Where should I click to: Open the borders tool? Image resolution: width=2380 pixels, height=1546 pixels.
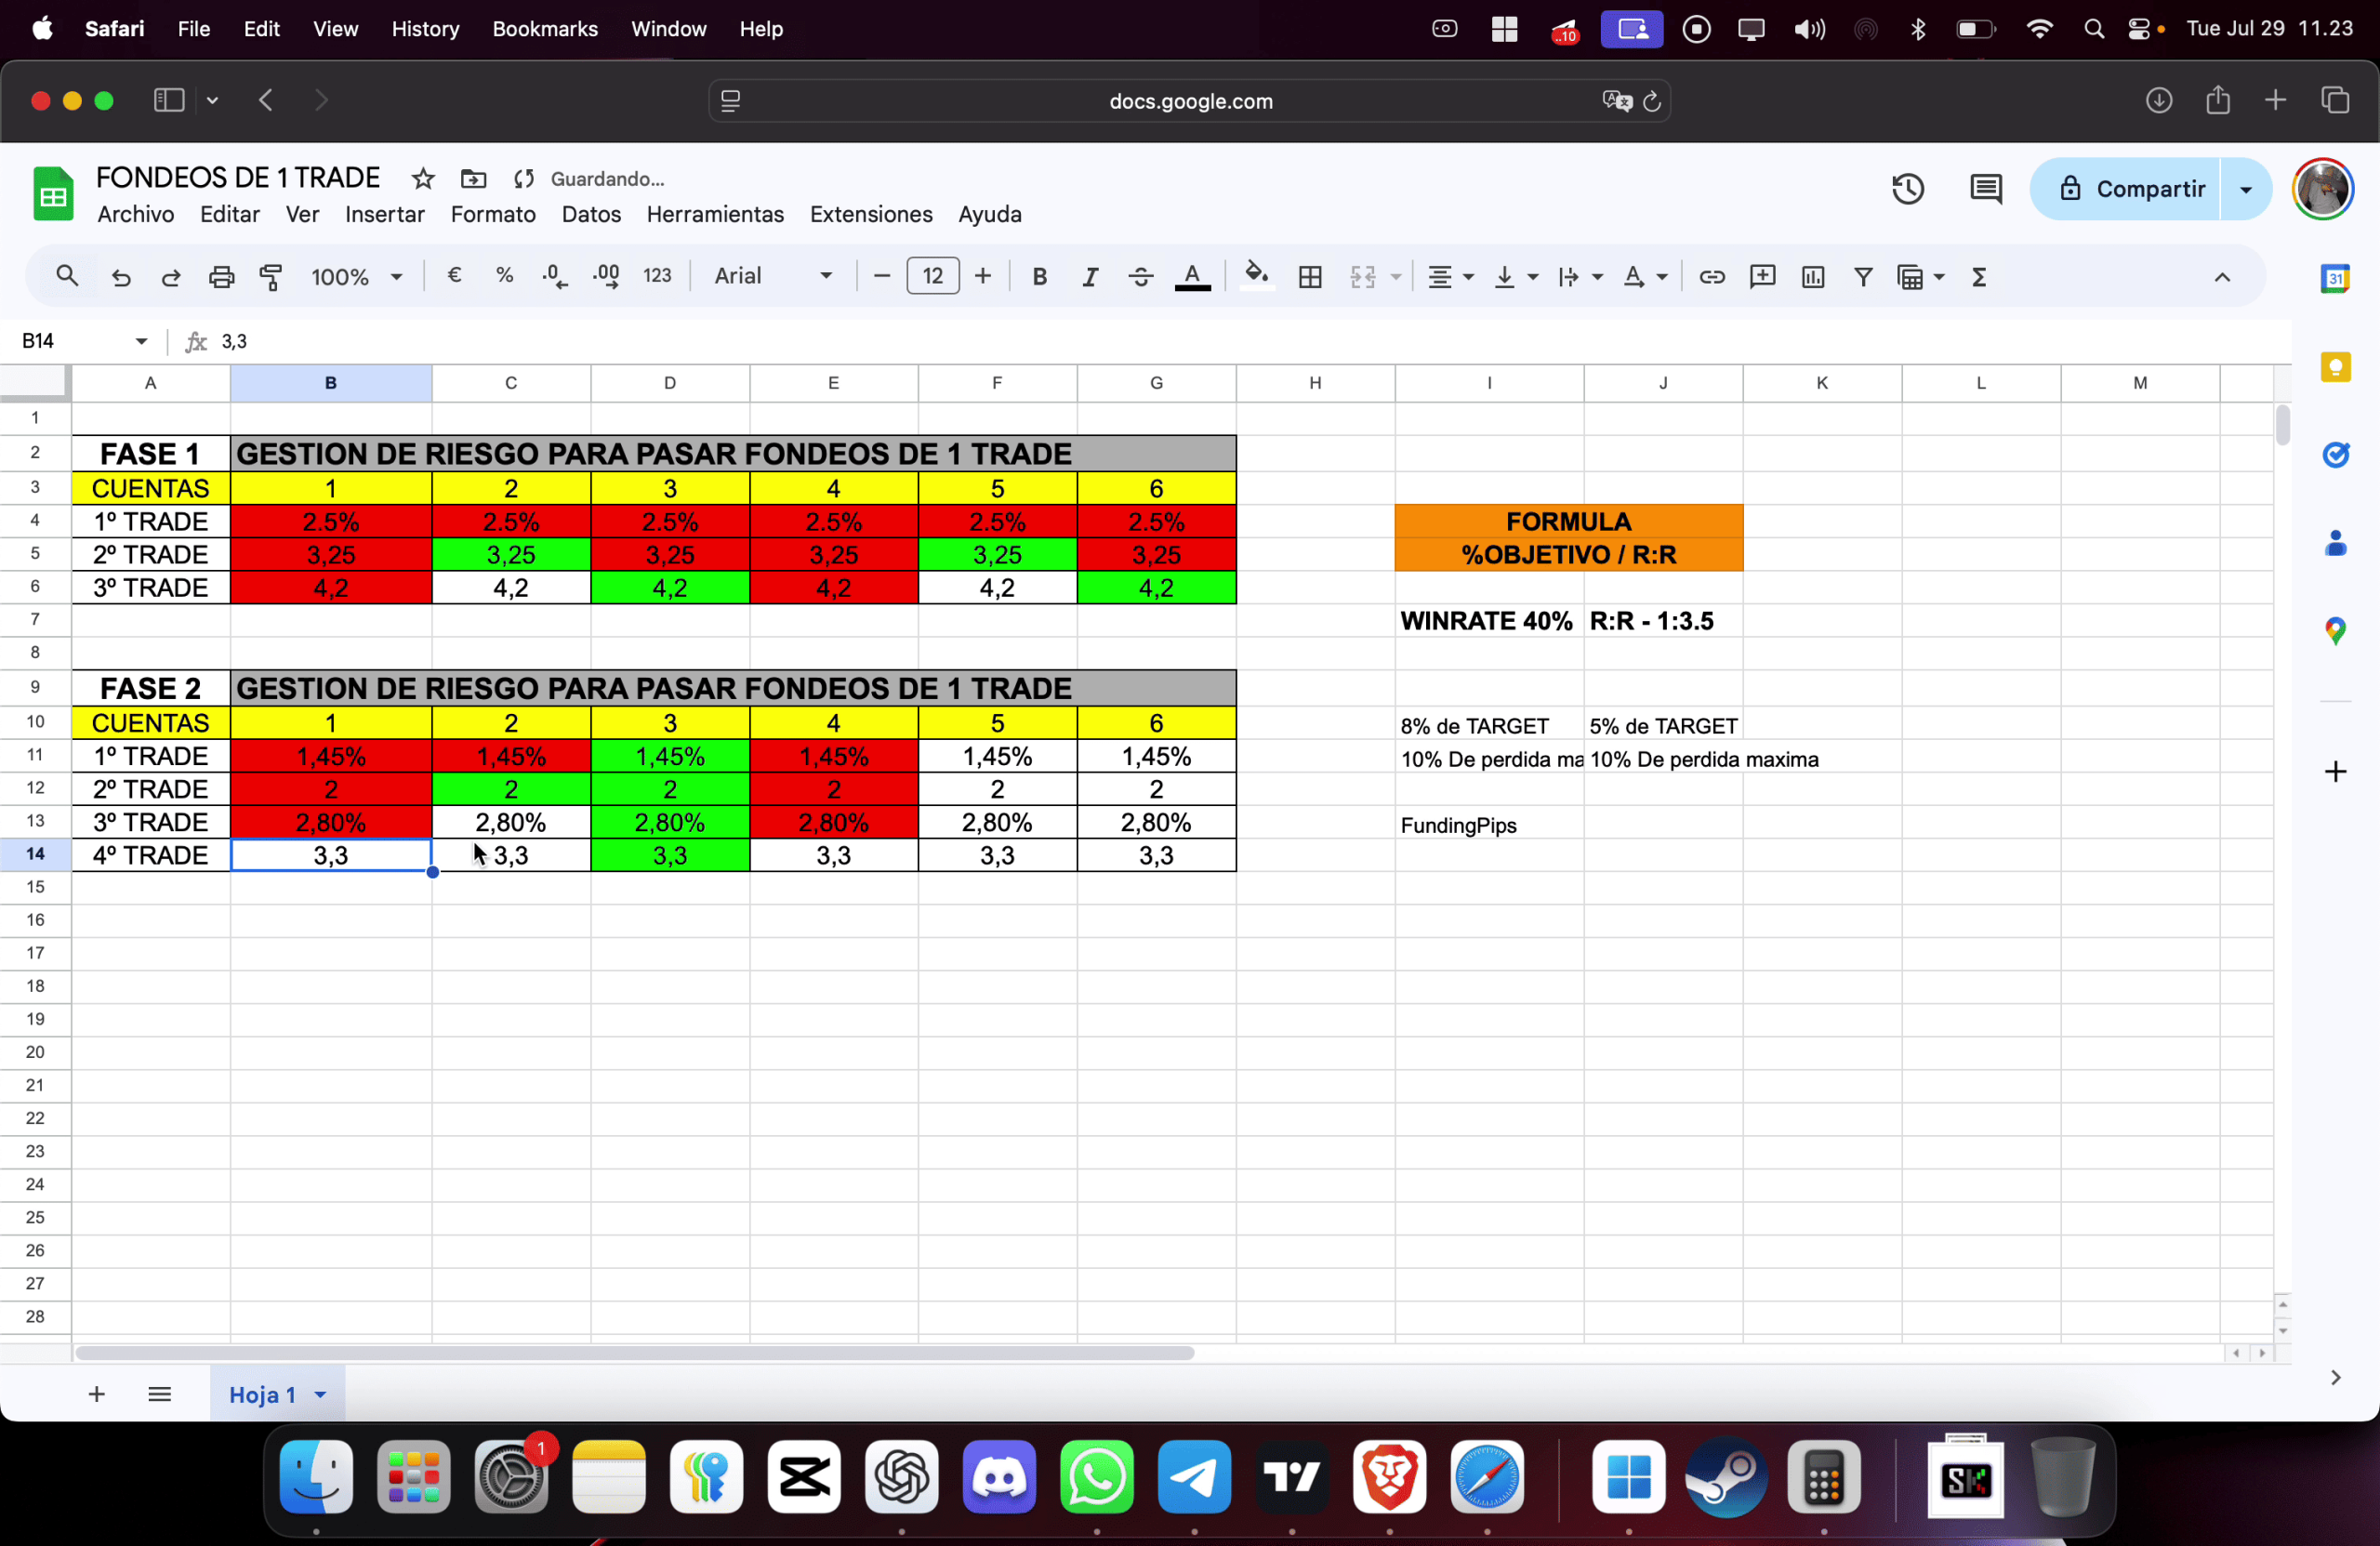click(x=1310, y=277)
